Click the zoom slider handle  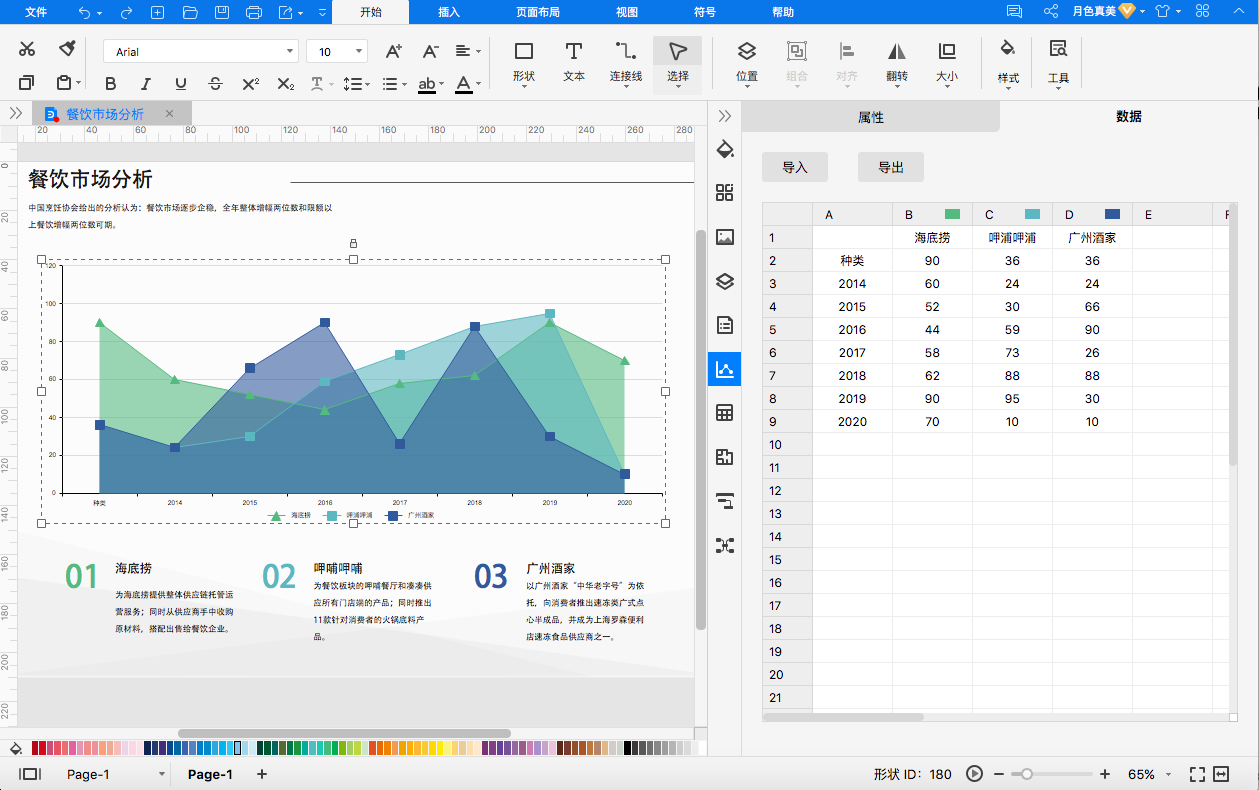pos(1026,774)
